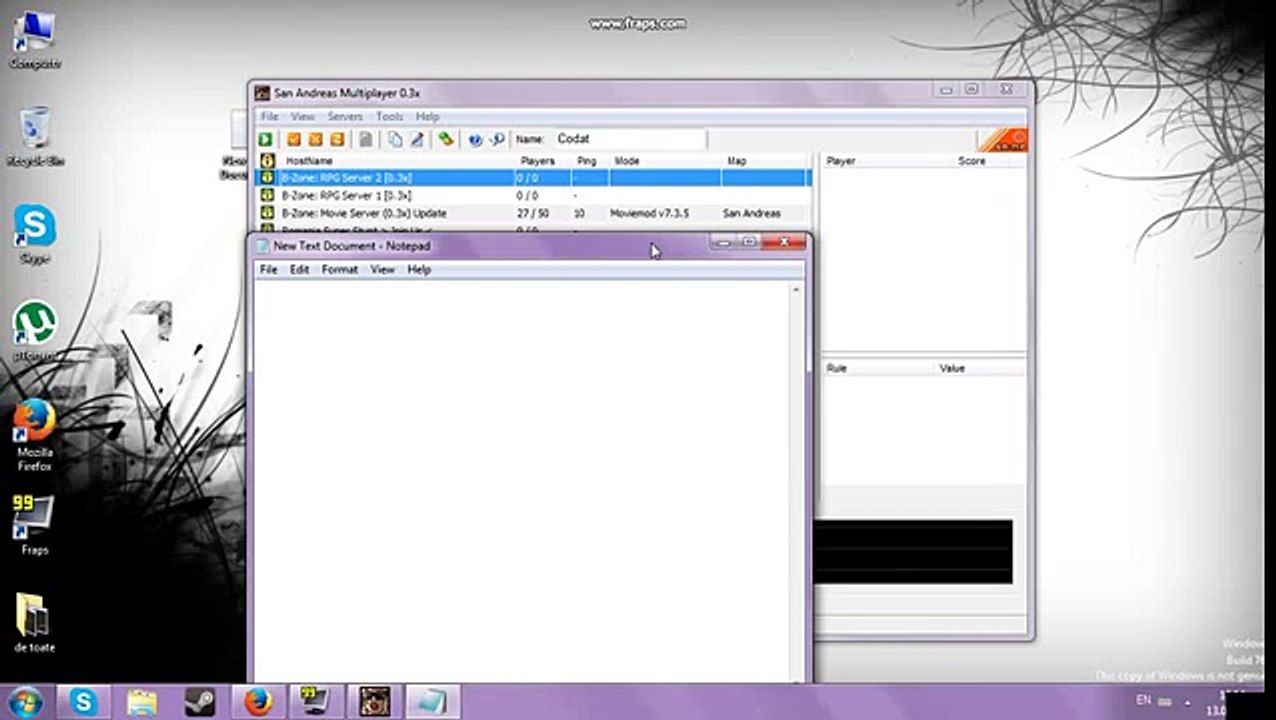Select the Skype desktop shortcut

tap(35, 234)
